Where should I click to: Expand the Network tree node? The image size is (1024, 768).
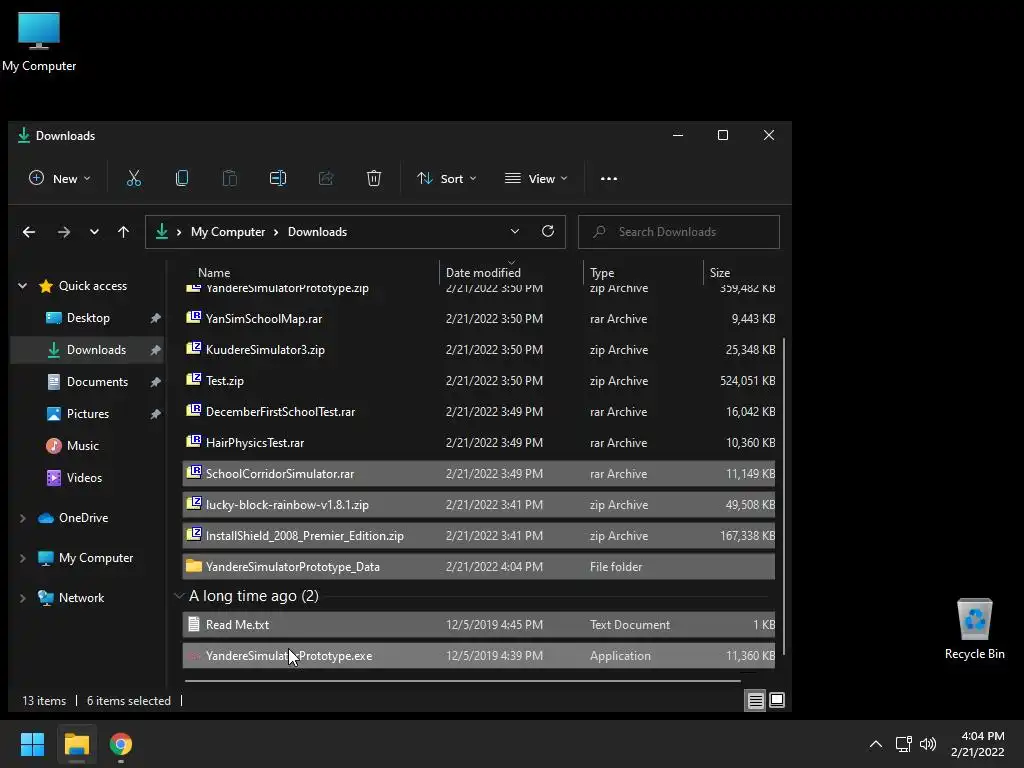pos(22,598)
